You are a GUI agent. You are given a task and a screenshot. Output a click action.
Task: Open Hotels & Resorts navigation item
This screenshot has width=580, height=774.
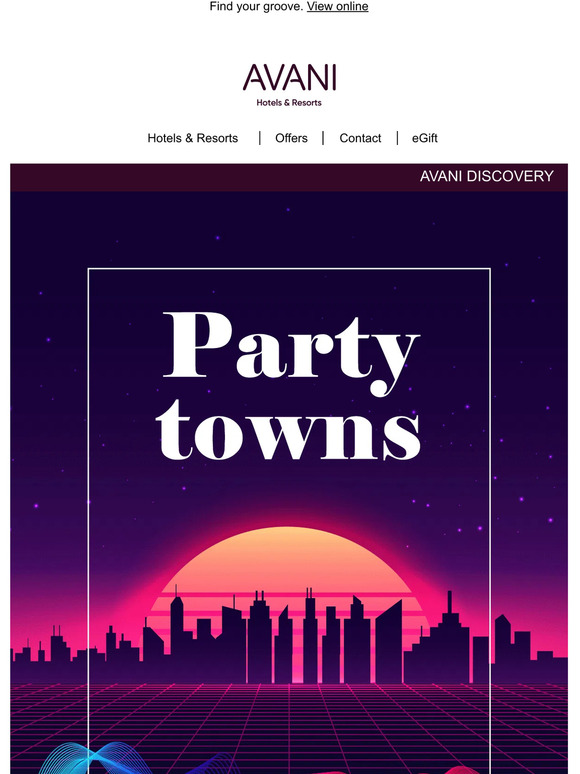(193, 138)
